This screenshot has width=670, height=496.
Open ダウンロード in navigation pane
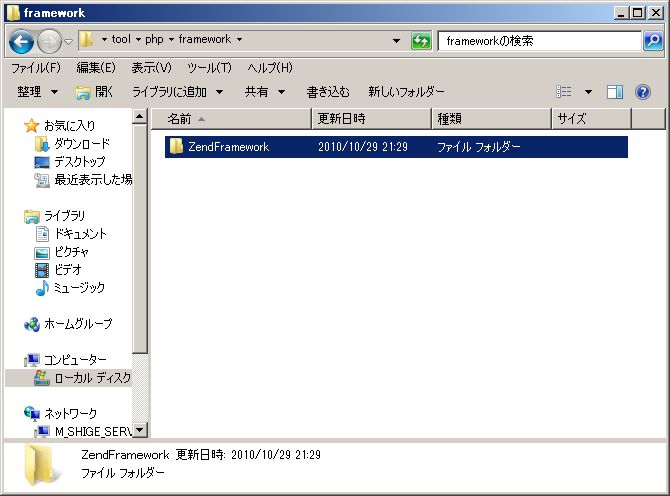coord(82,144)
